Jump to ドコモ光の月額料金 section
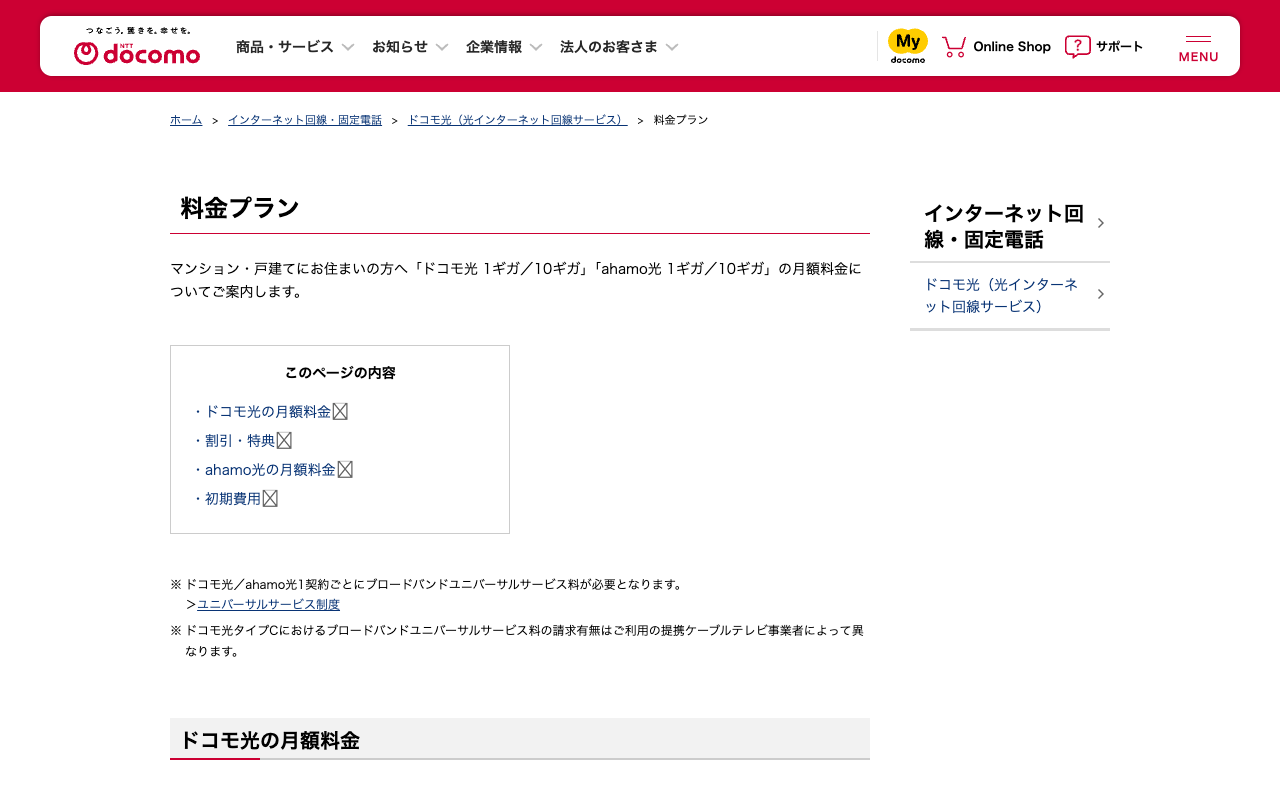The height and width of the screenshot is (800, 1280). point(268,411)
